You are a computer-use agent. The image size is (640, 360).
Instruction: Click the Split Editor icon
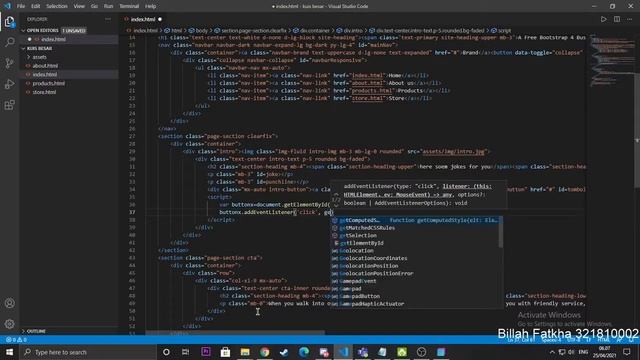617,19
